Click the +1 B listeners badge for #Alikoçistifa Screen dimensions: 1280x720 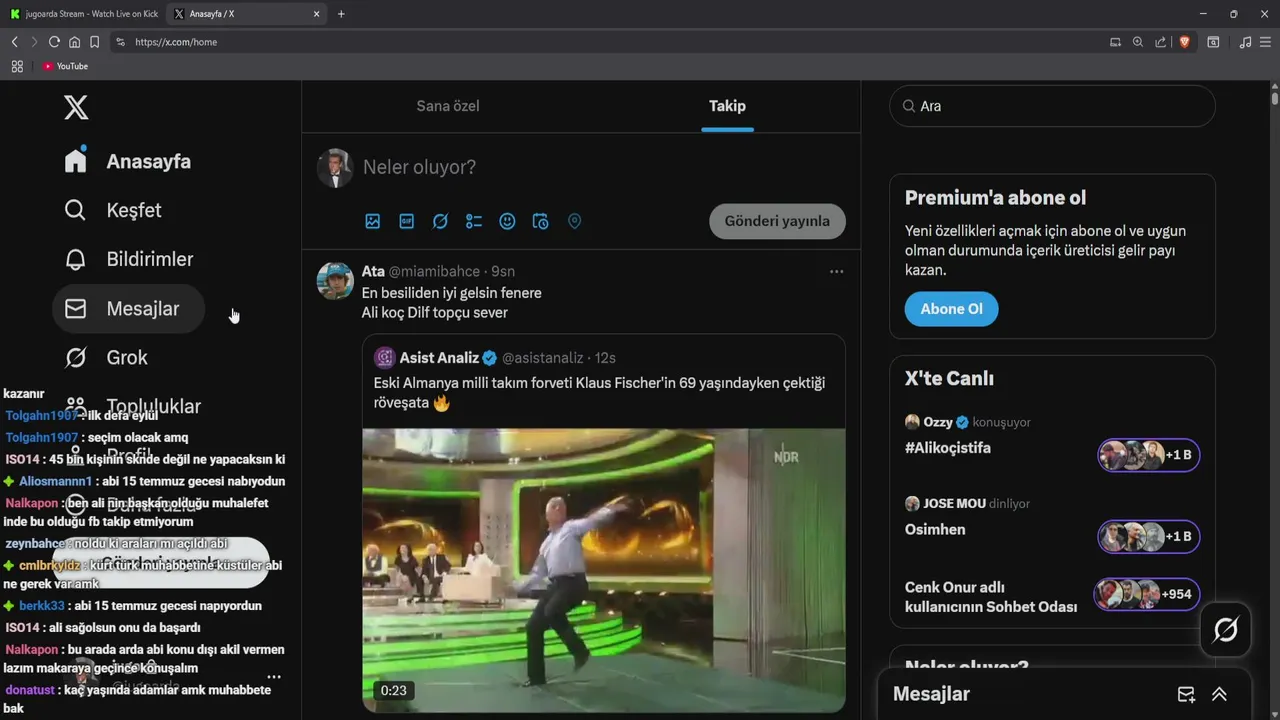coord(1149,455)
